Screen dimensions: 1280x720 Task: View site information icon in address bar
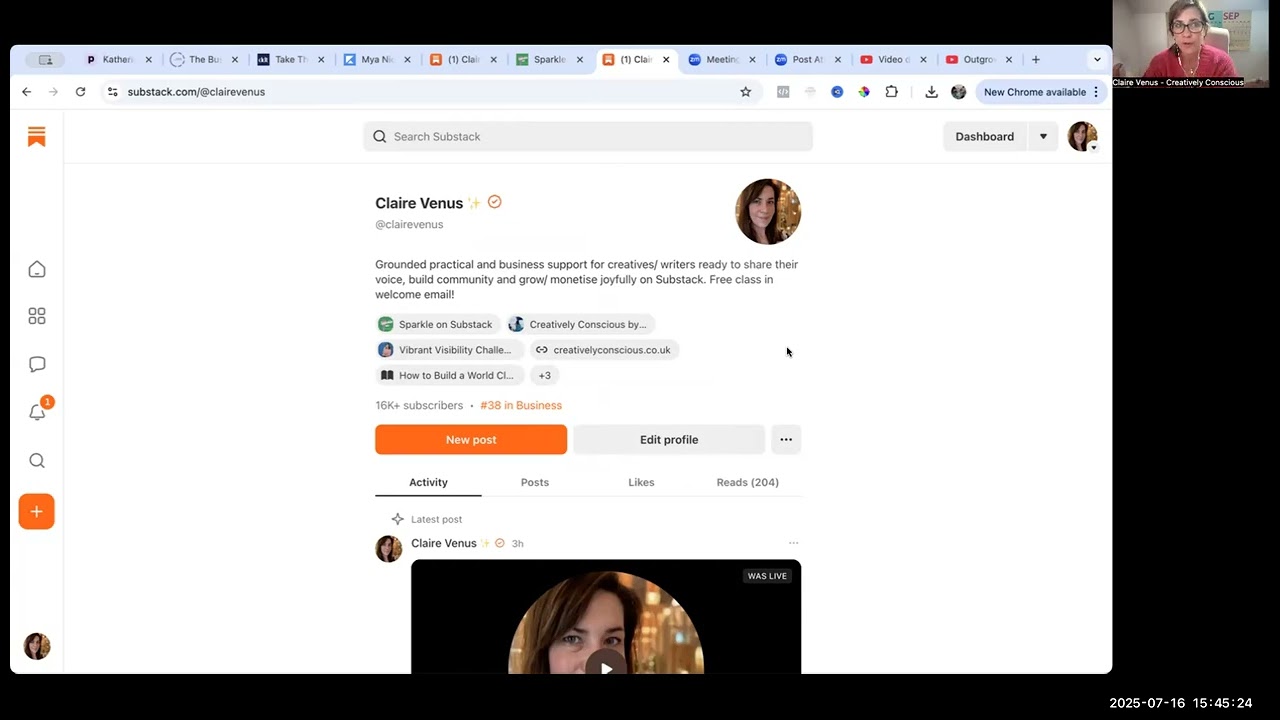coord(113,92)
